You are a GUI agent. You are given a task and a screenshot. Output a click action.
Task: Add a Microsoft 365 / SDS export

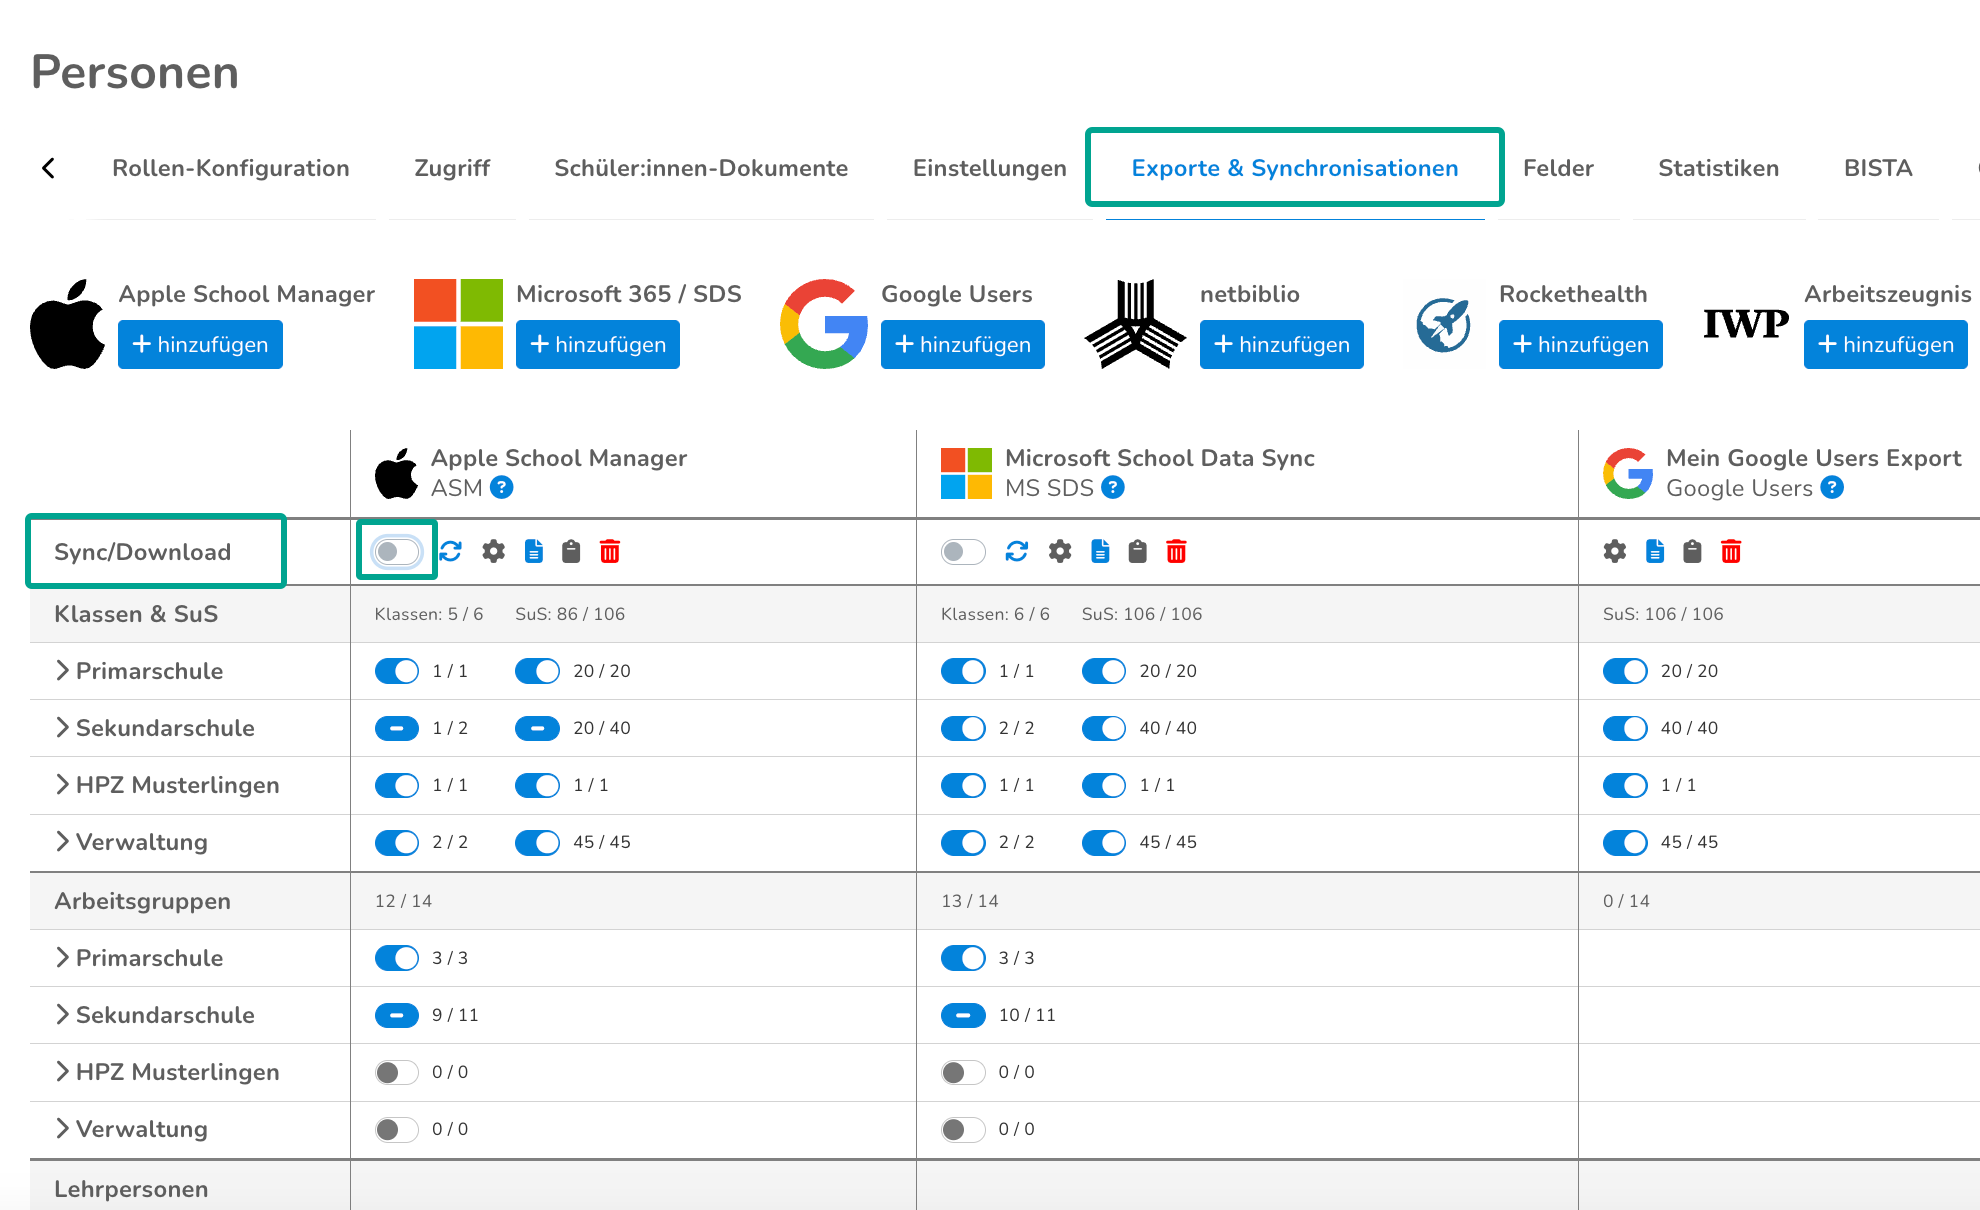[x=598, y=345]
